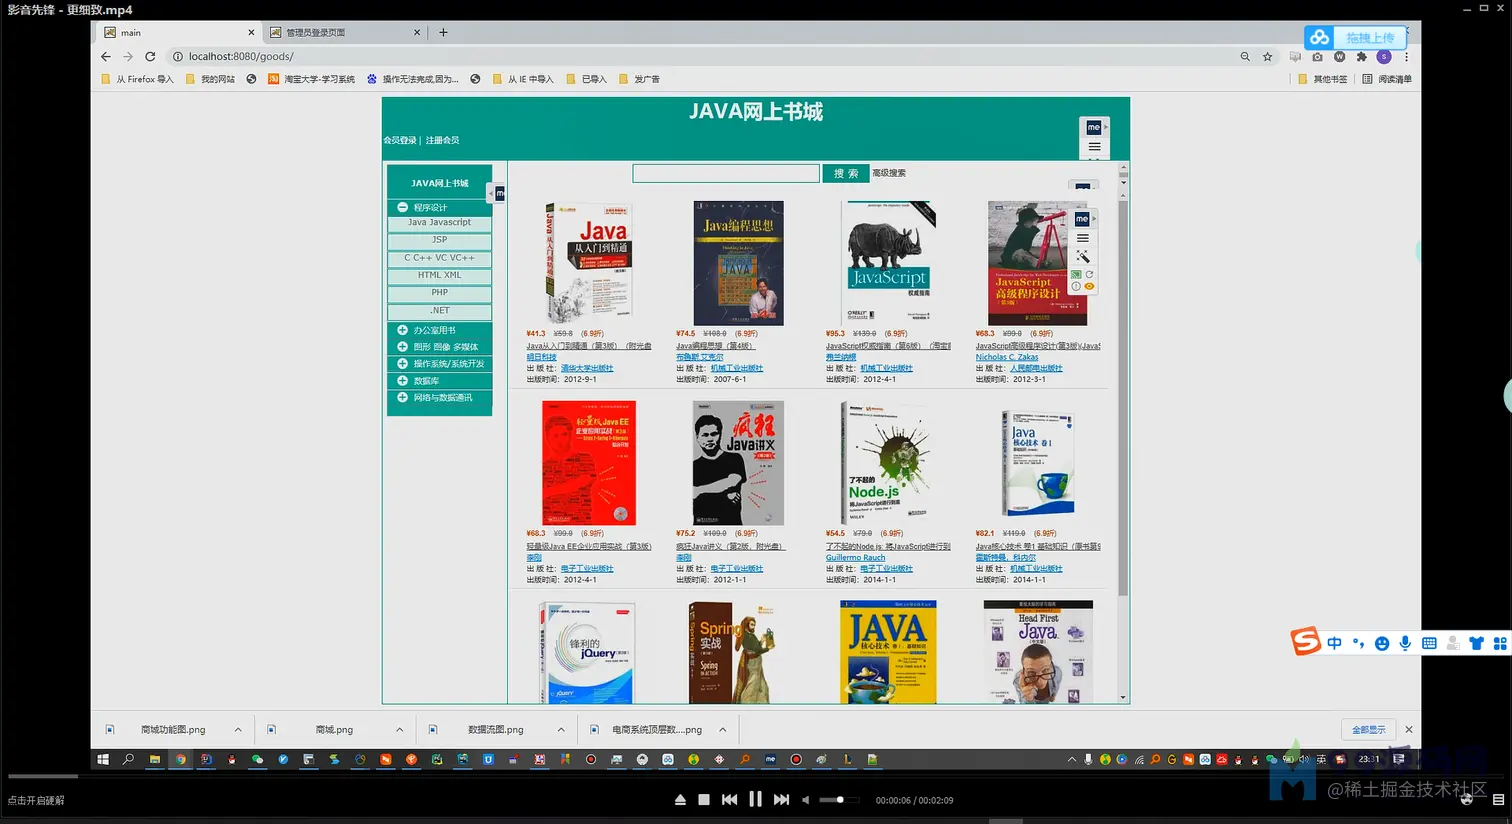Screen dimensions: 1512x824
Task: Open the Extensions puzzle icon
Action: [x=1361, y=57]
